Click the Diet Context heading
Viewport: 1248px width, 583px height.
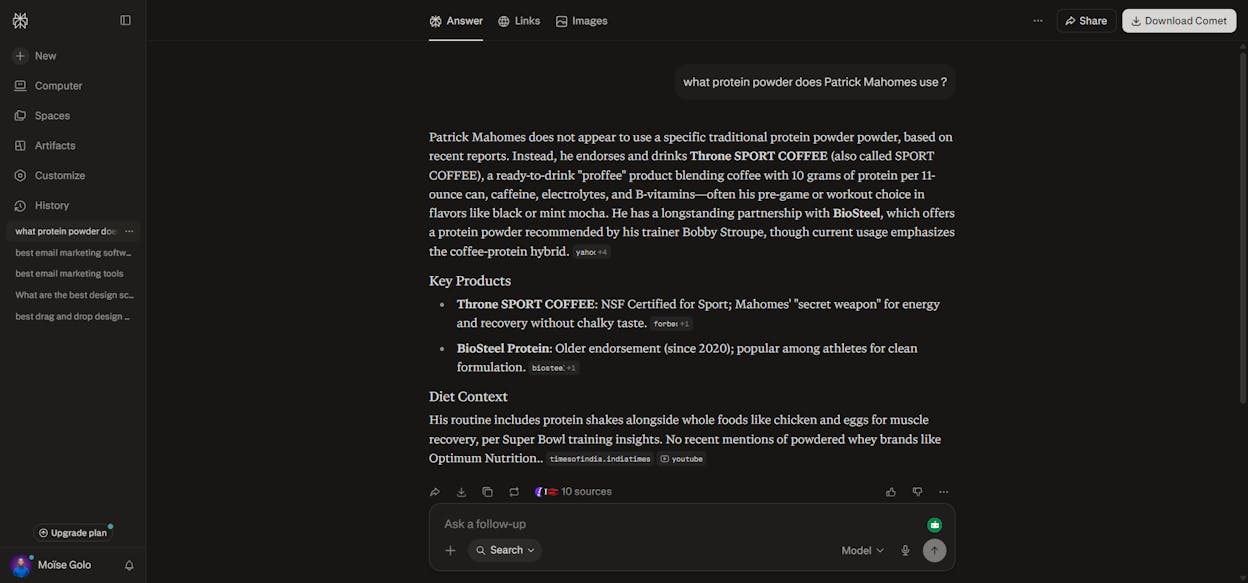click(468, 397)
